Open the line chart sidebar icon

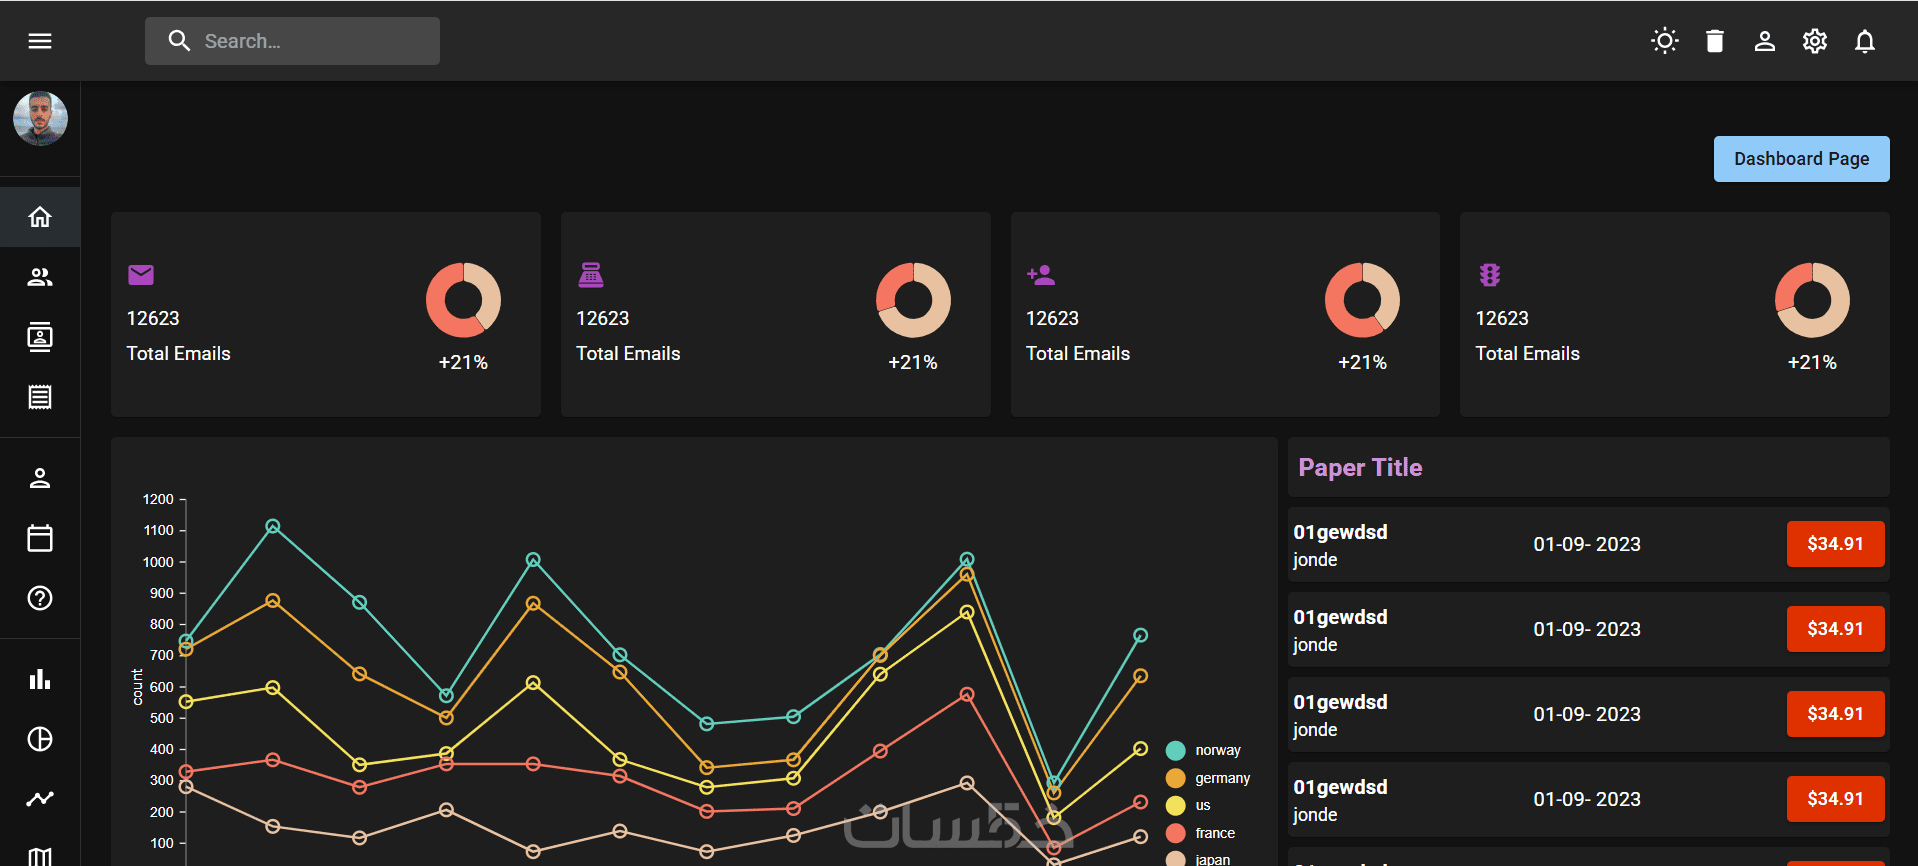coord(40,799)
